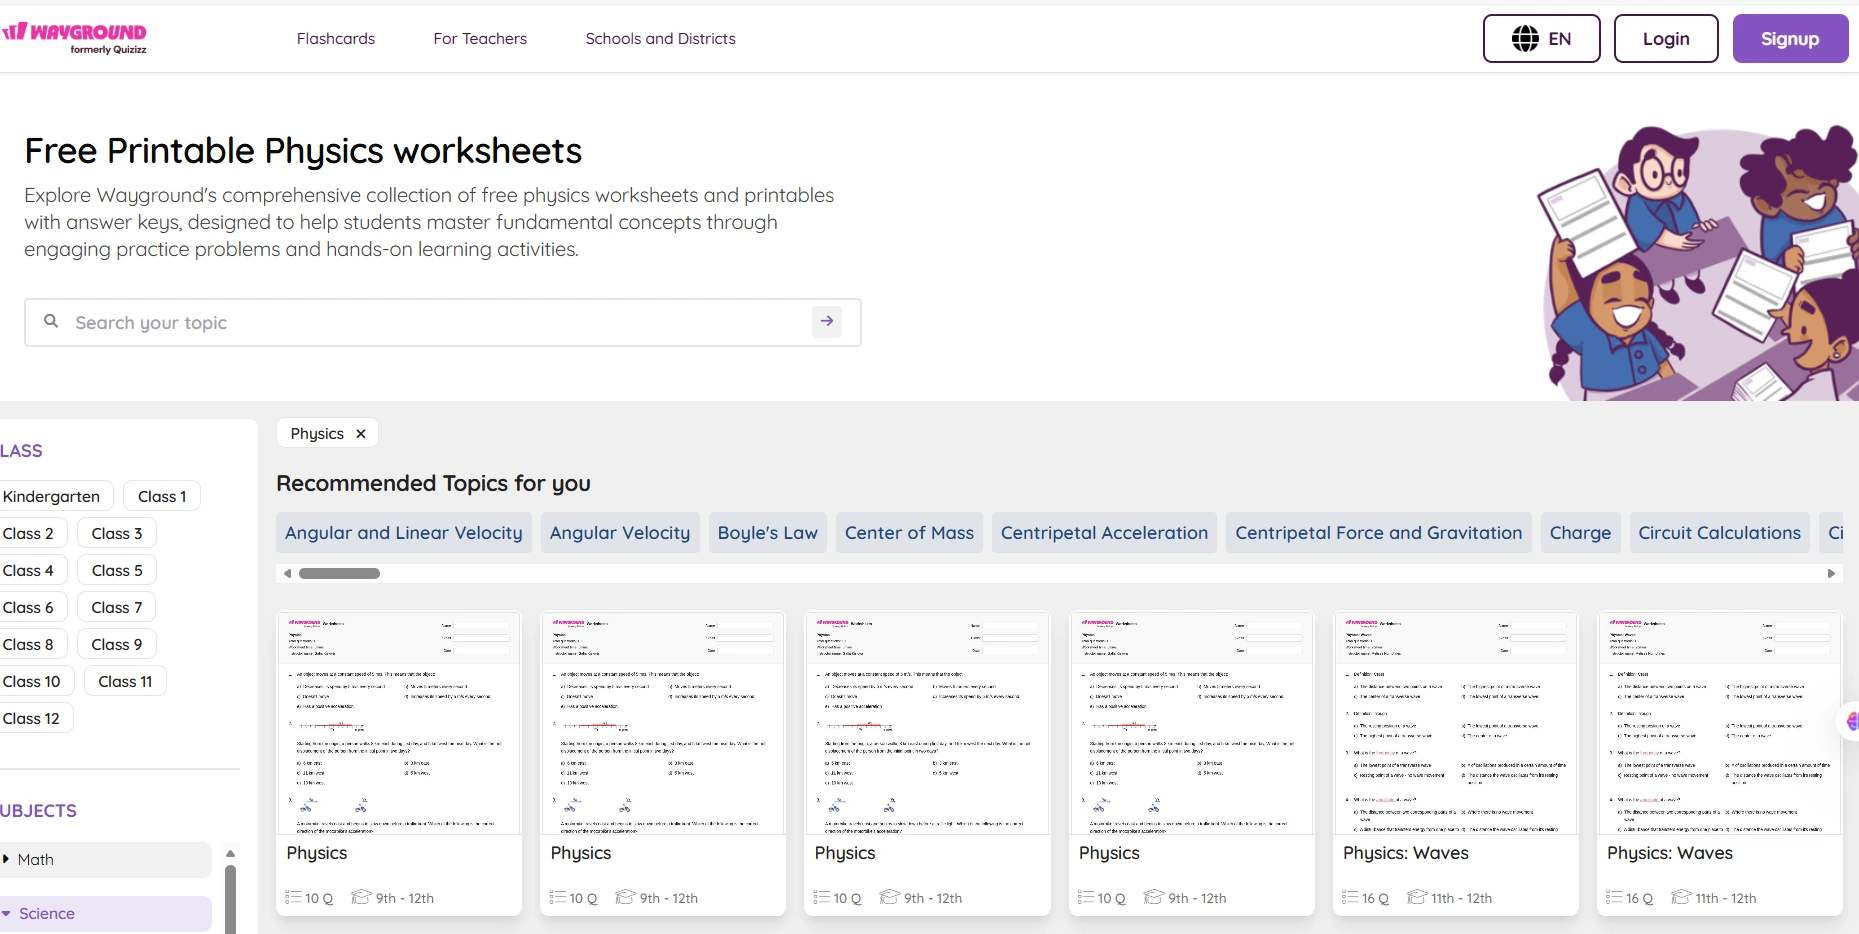Toggle the Class 5 filter
The image size is (1859, 934).
tap(116, 570)
